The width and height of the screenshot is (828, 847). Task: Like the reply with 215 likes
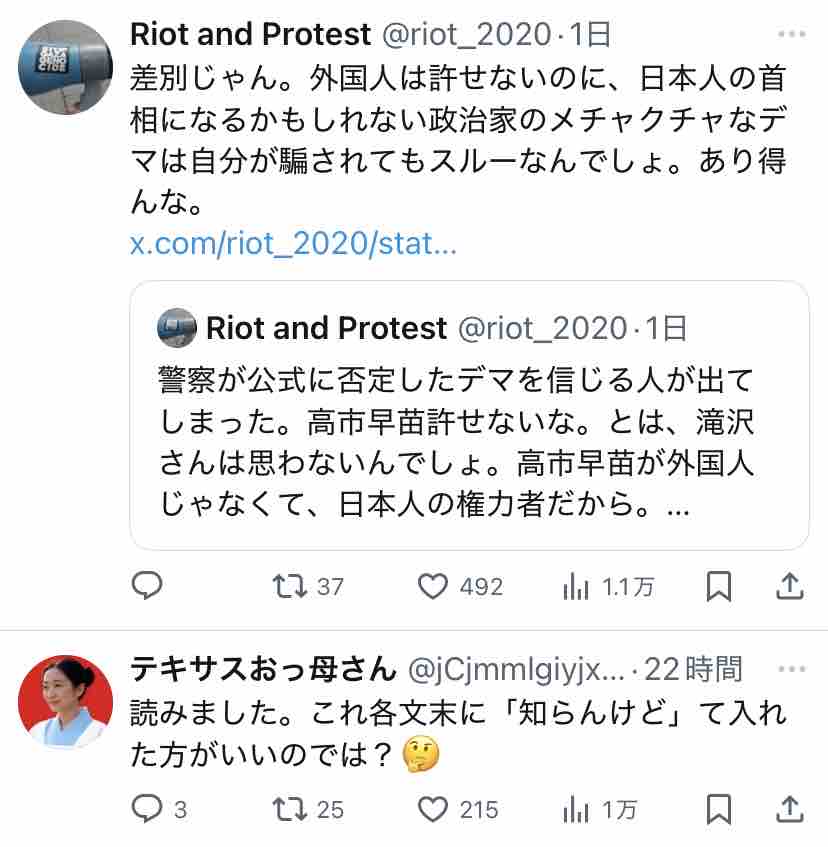(x=432, y=808)
